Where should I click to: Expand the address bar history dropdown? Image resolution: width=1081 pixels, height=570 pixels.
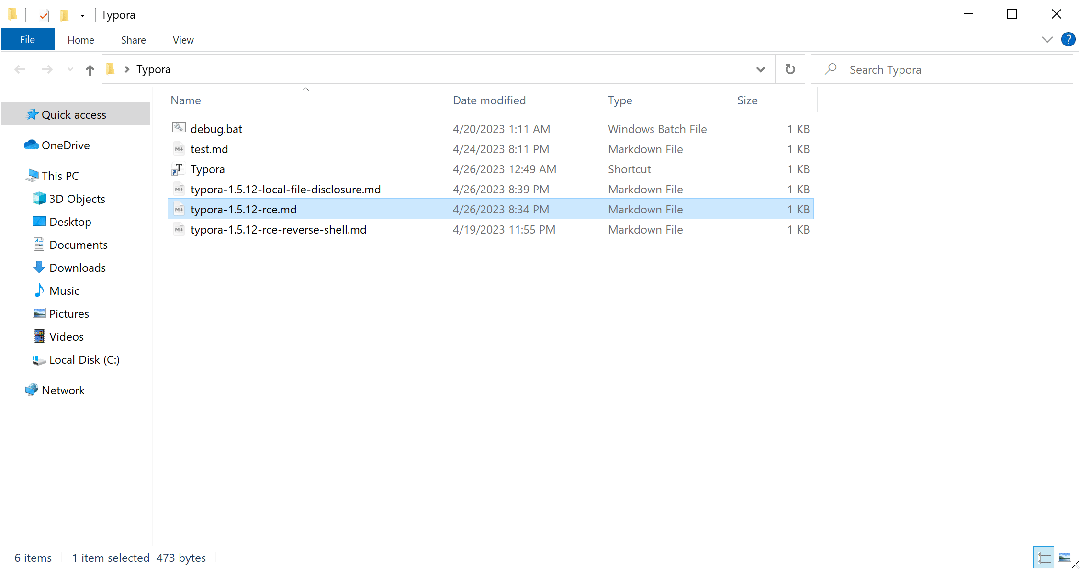tap(760, 69)
